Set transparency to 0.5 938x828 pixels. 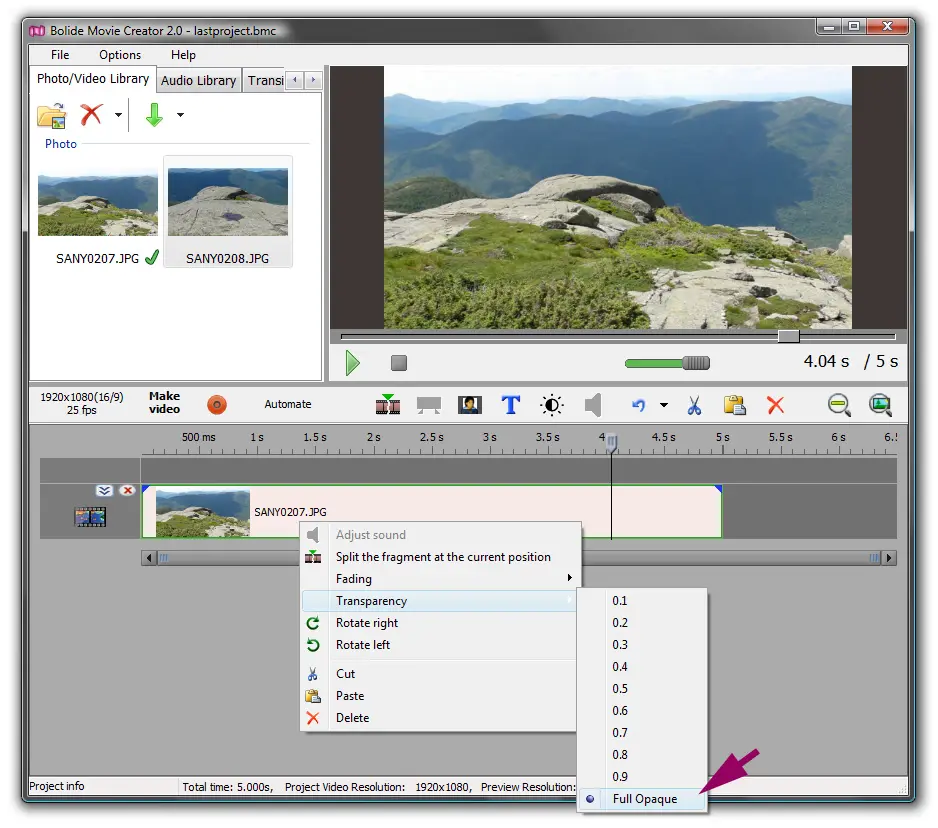(621, 689)
